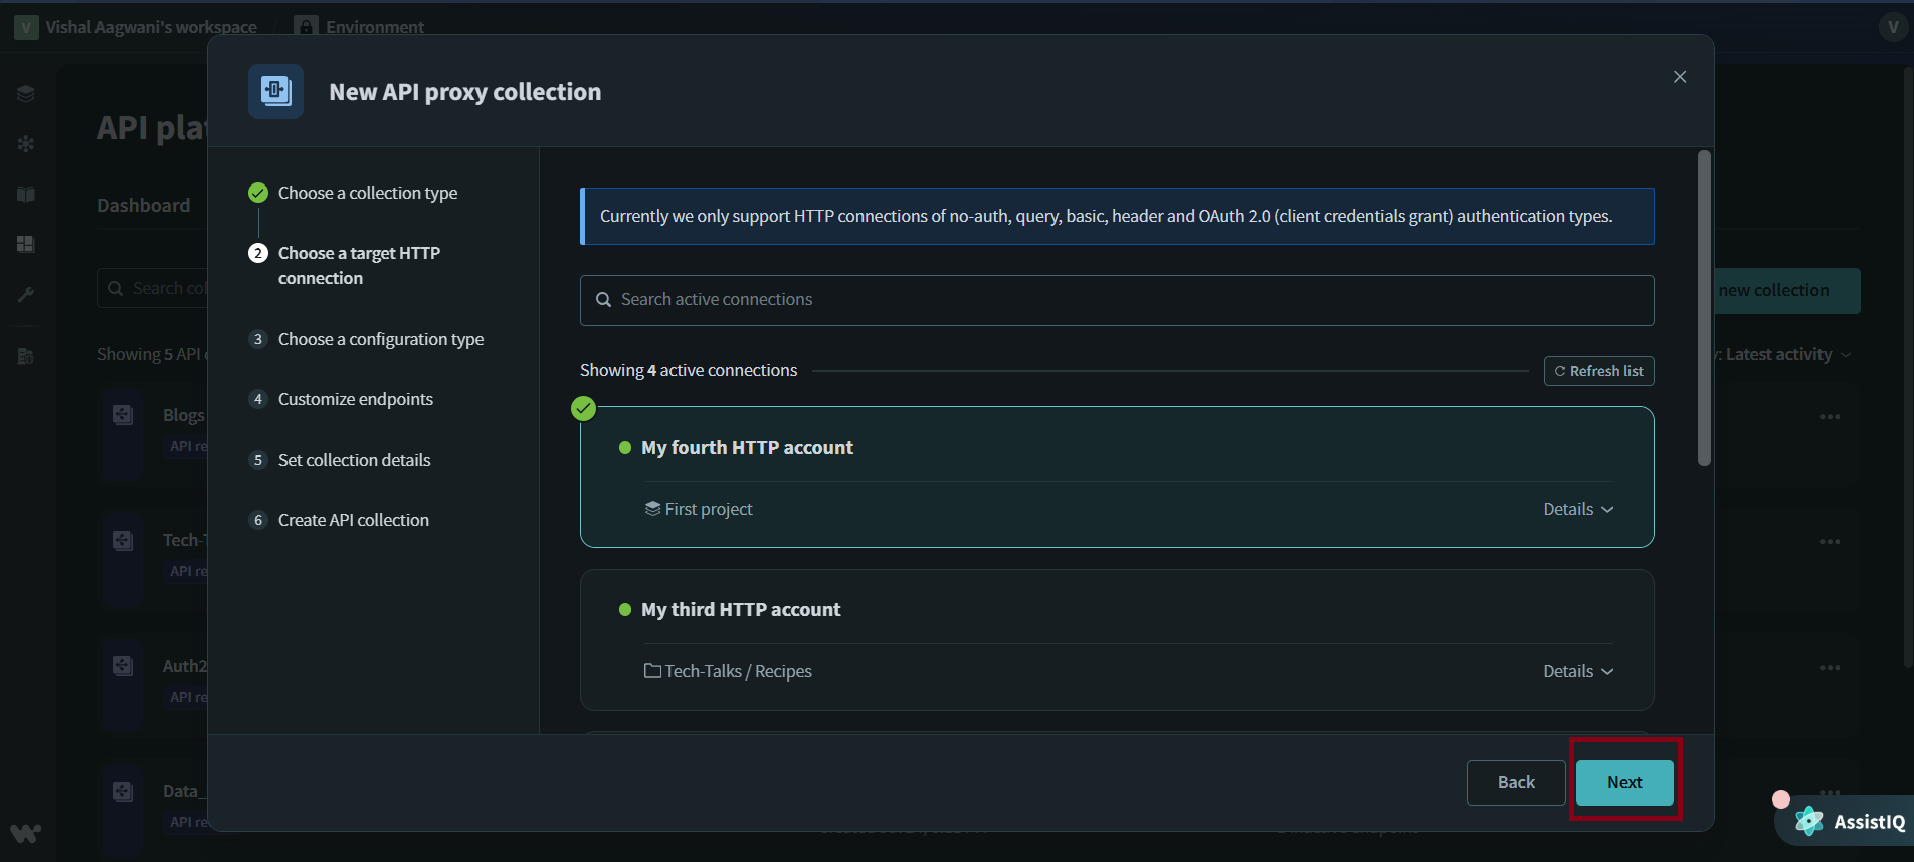Click the Next button
The height and width of the screenshot is (862, 1914).
tap(1624, 783)
